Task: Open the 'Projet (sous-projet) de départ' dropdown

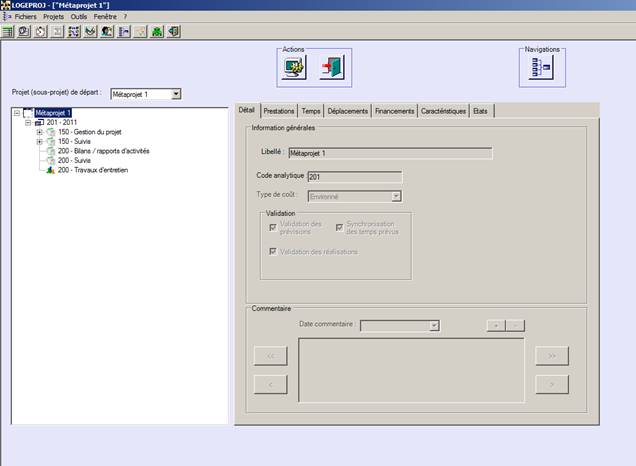Action: tap(176, 94)
